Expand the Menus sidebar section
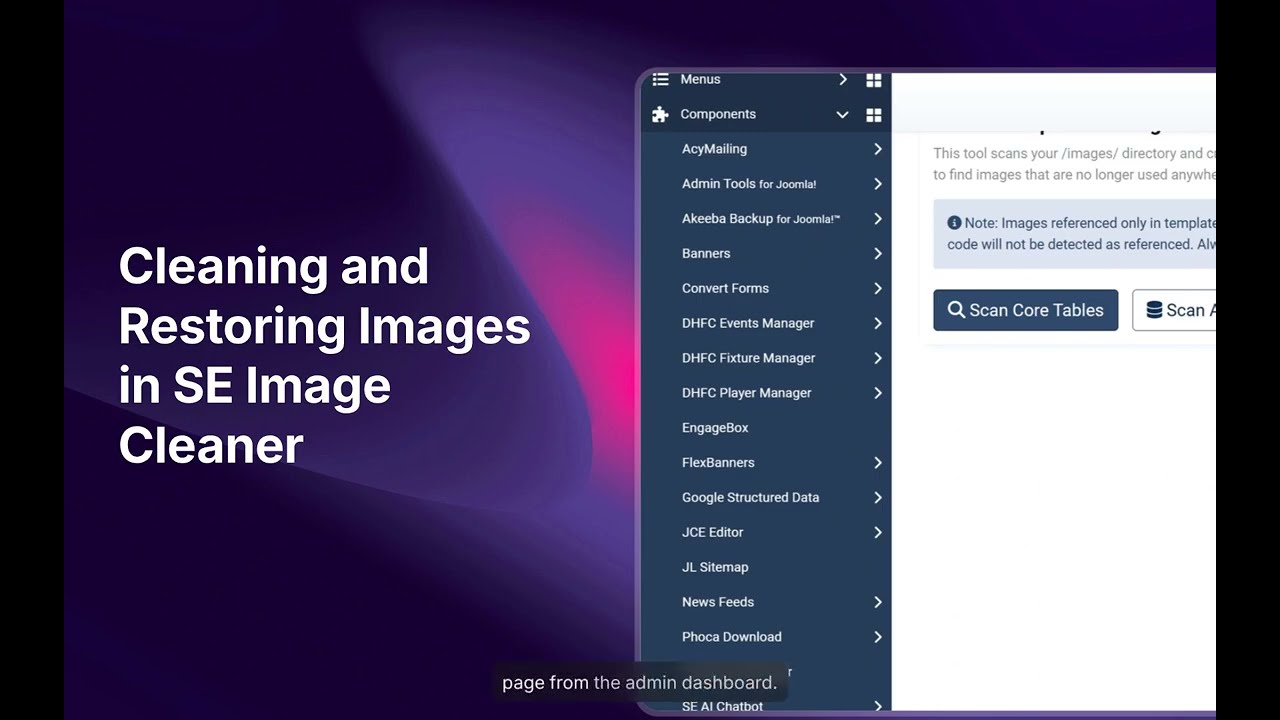Screen dimensions: 1280x720 coord(843,79)
